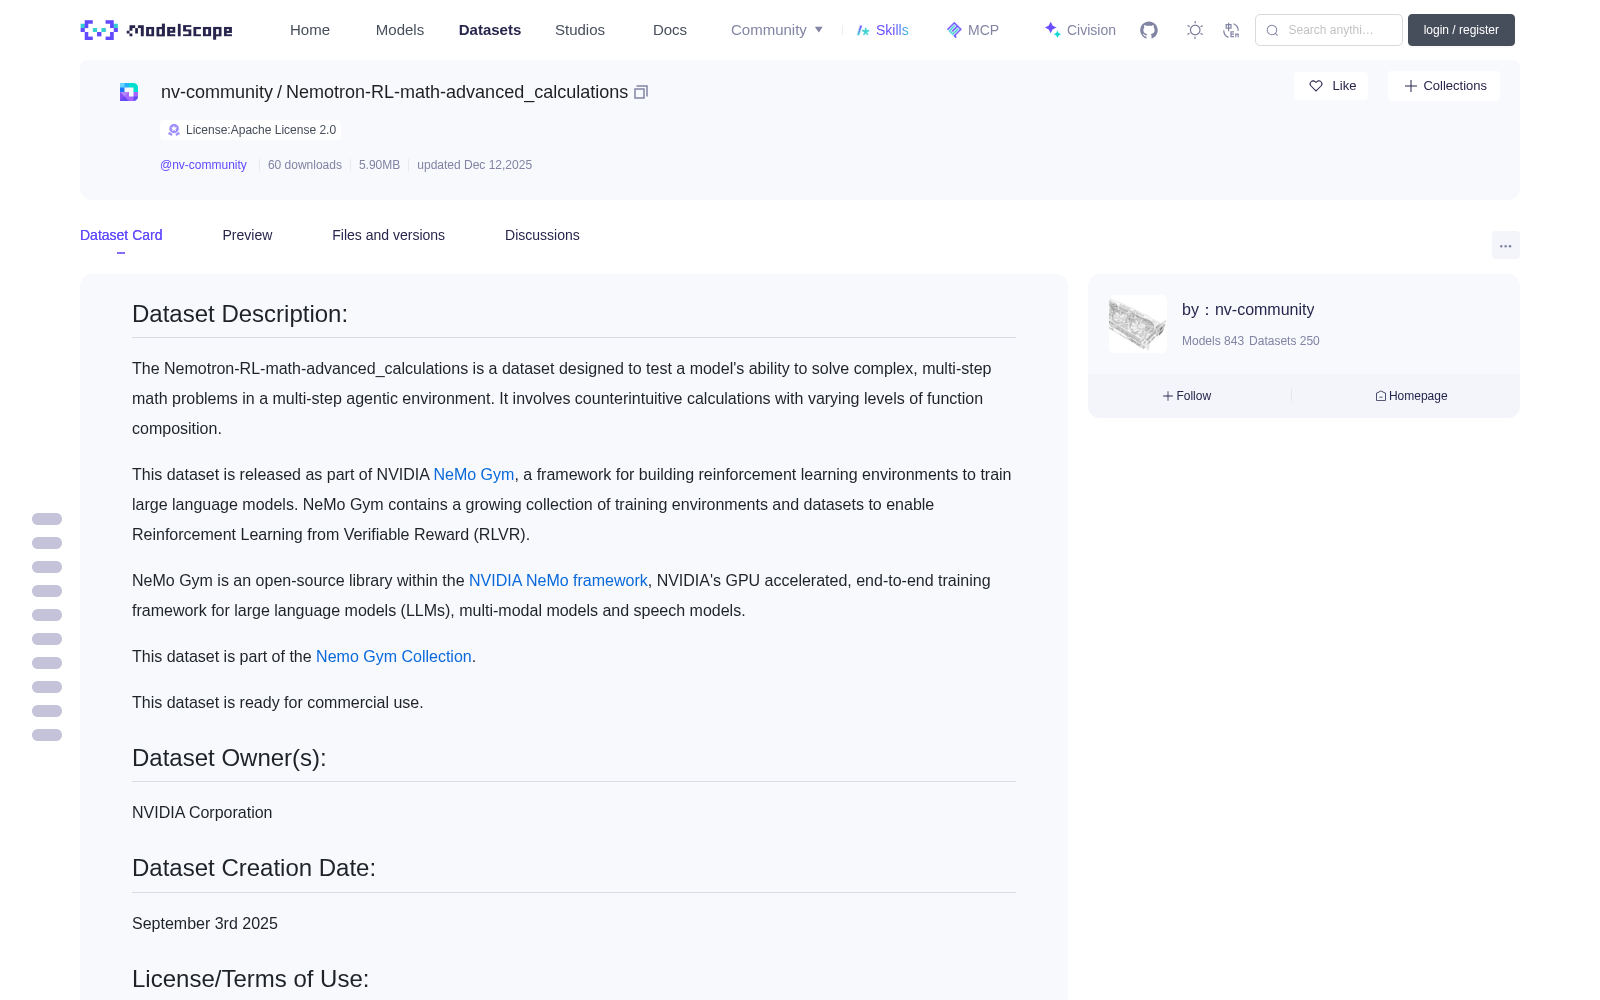Click the 'by：nv-community' name in sidebar
Screen dimensions: 1600x1000
coord(1248,310)
